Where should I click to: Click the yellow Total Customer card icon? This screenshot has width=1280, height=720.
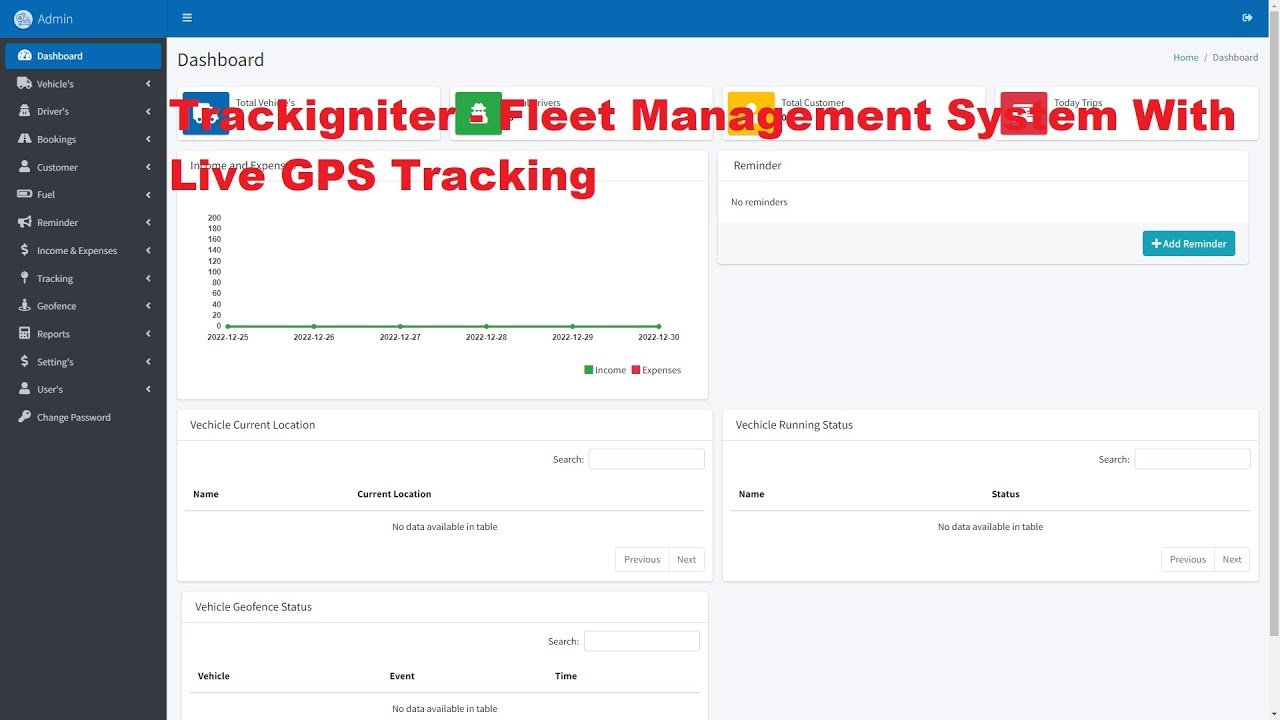[751, 113]
